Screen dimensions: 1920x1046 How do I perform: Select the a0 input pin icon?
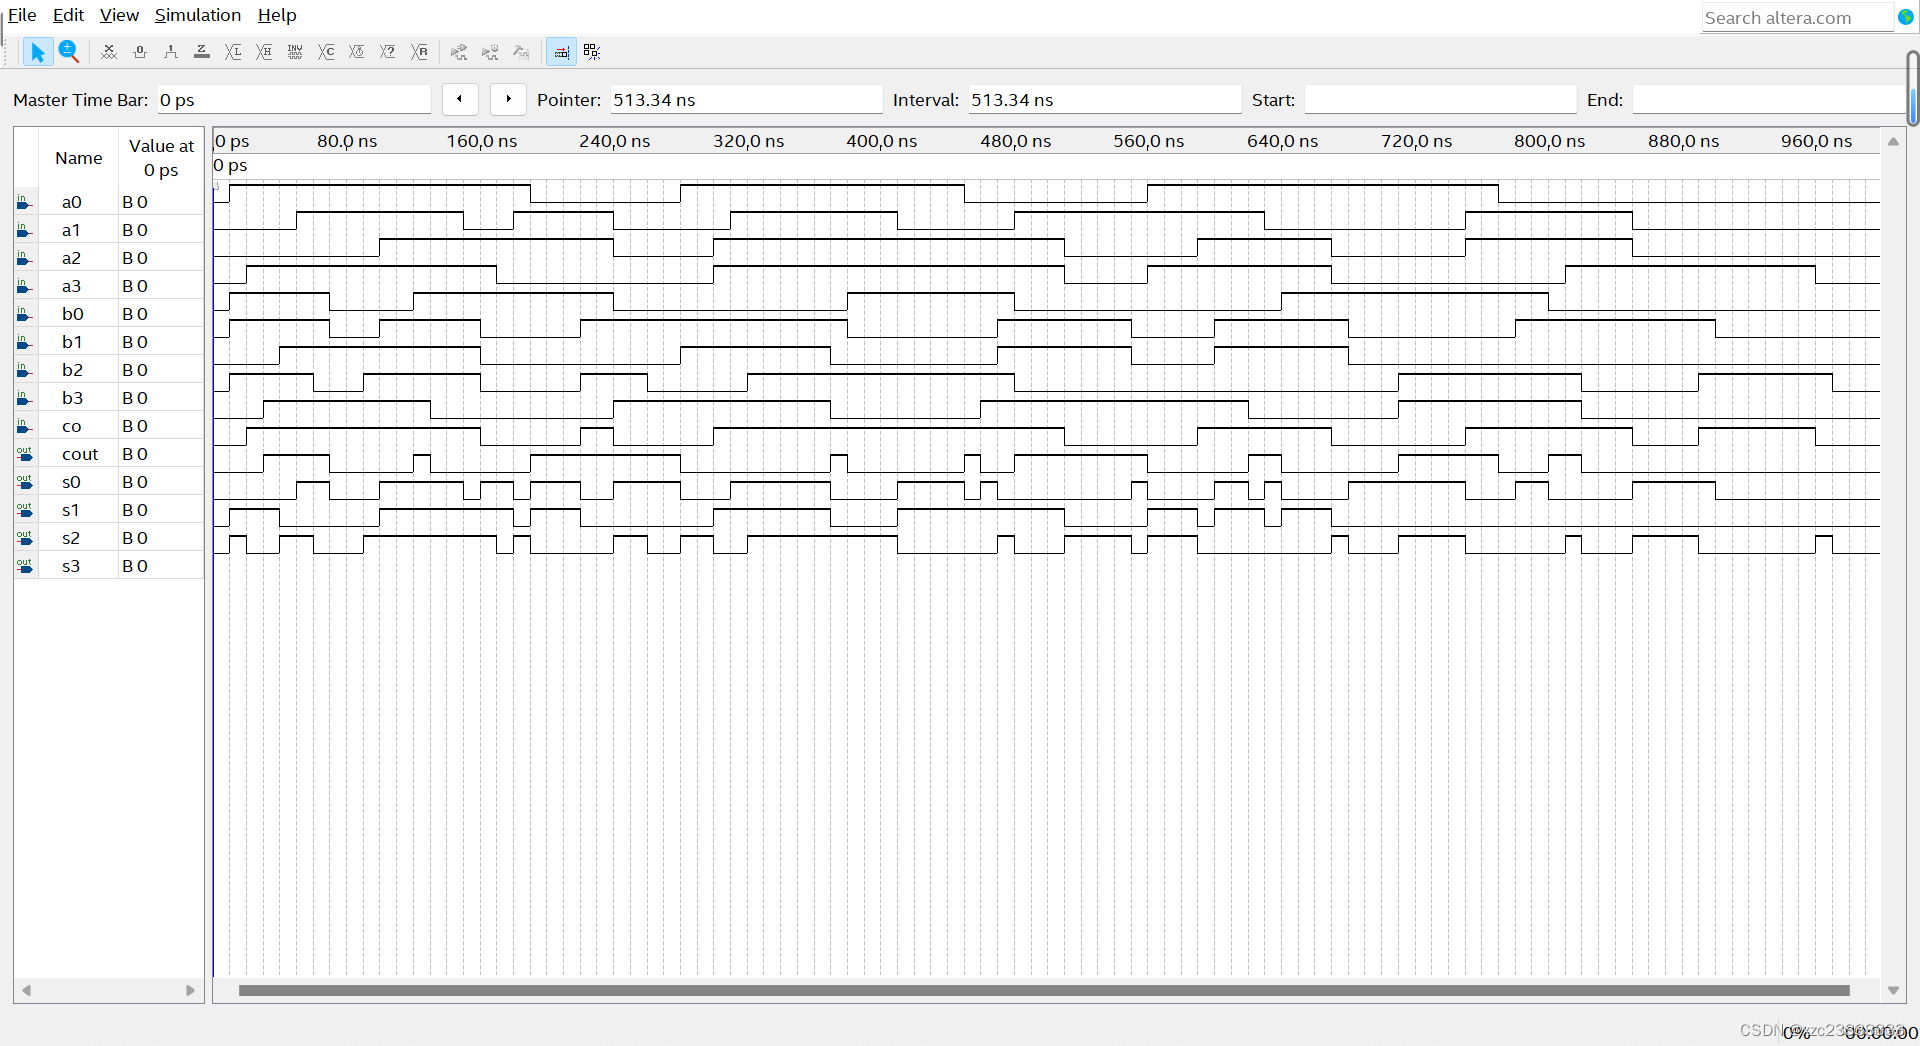24,202
